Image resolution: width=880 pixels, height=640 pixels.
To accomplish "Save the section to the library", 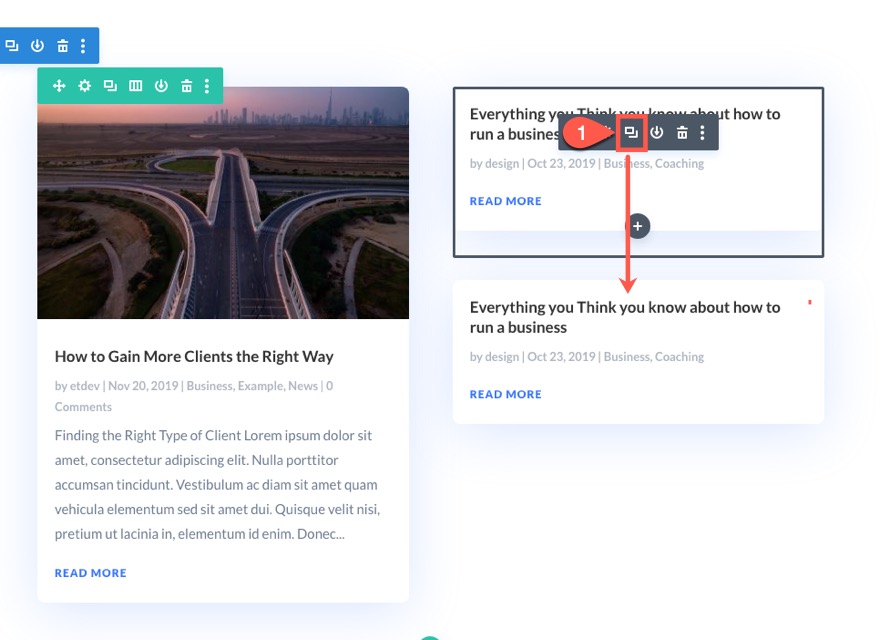I will point(37,45).
